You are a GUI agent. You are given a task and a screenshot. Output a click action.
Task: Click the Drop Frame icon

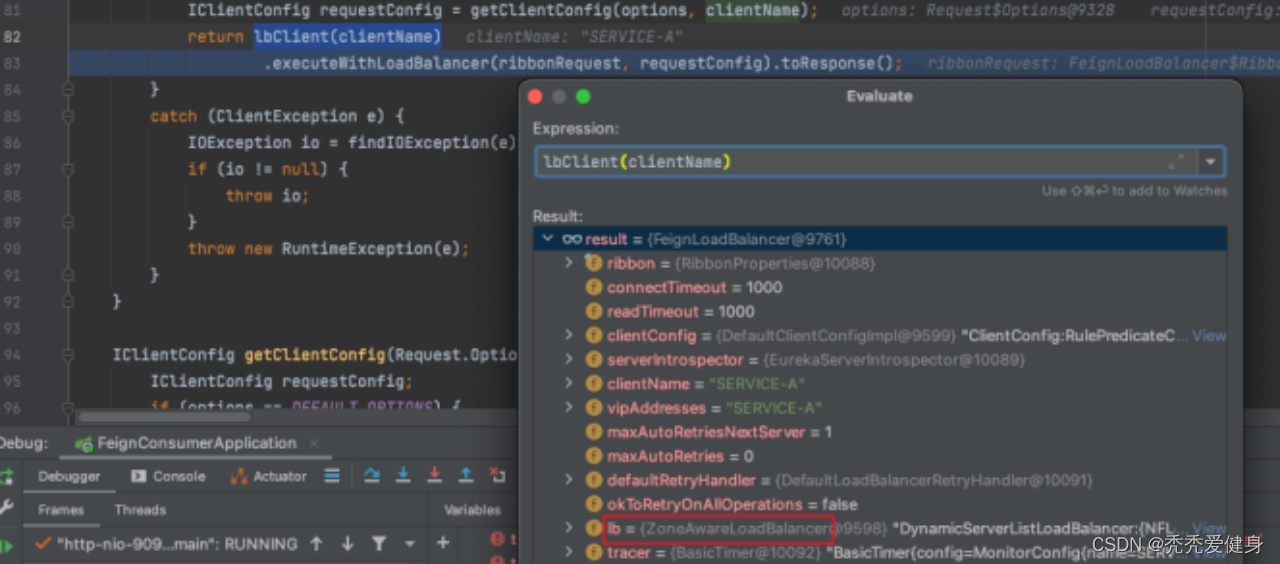tap(496, 476)
